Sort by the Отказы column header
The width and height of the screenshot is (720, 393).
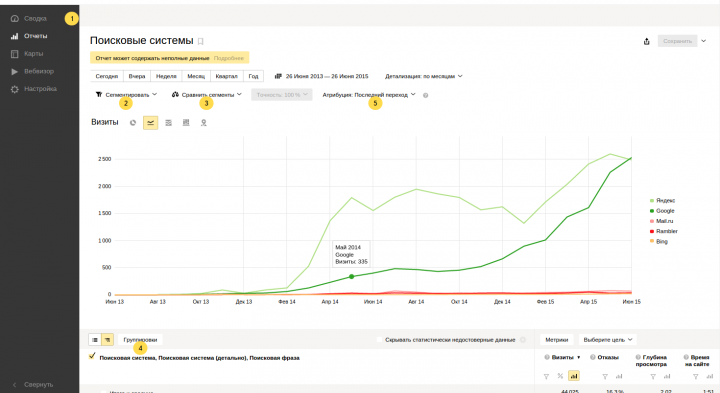[608, 357]
